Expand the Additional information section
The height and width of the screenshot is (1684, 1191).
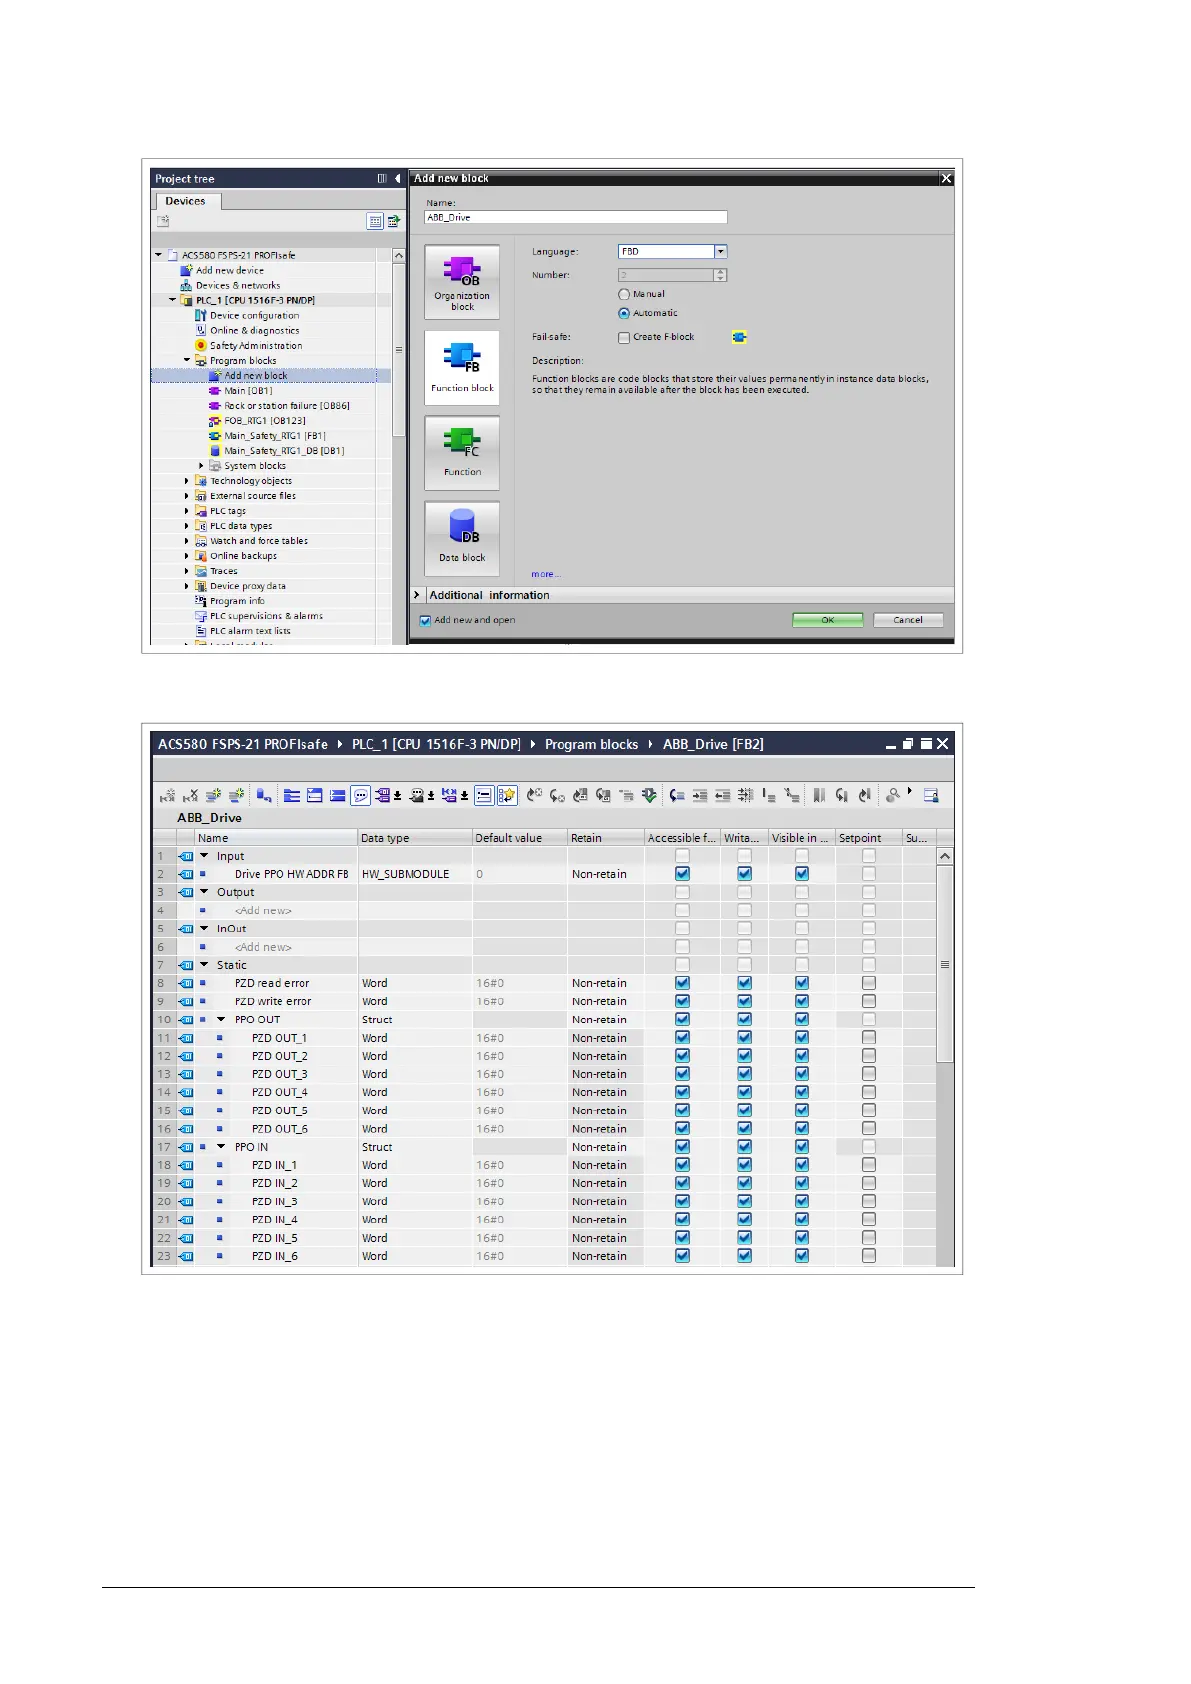pyautogui.click(x=418, y=595)
